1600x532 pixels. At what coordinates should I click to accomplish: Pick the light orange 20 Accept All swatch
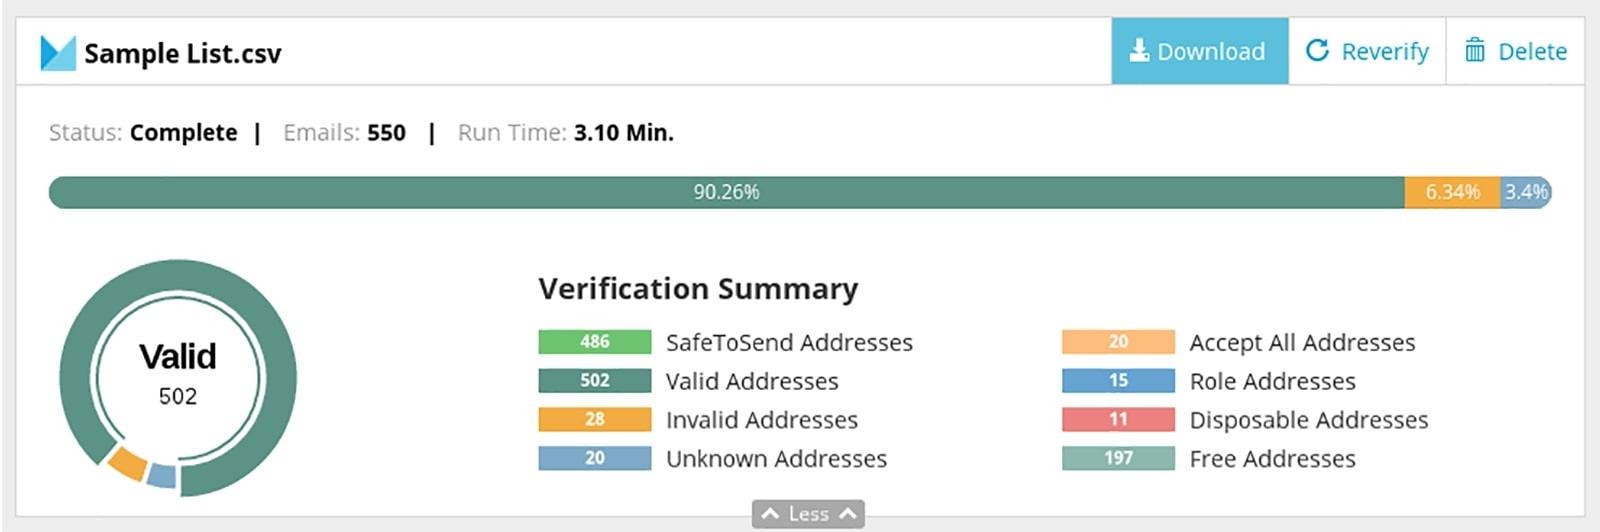[x=1117, y=342]
